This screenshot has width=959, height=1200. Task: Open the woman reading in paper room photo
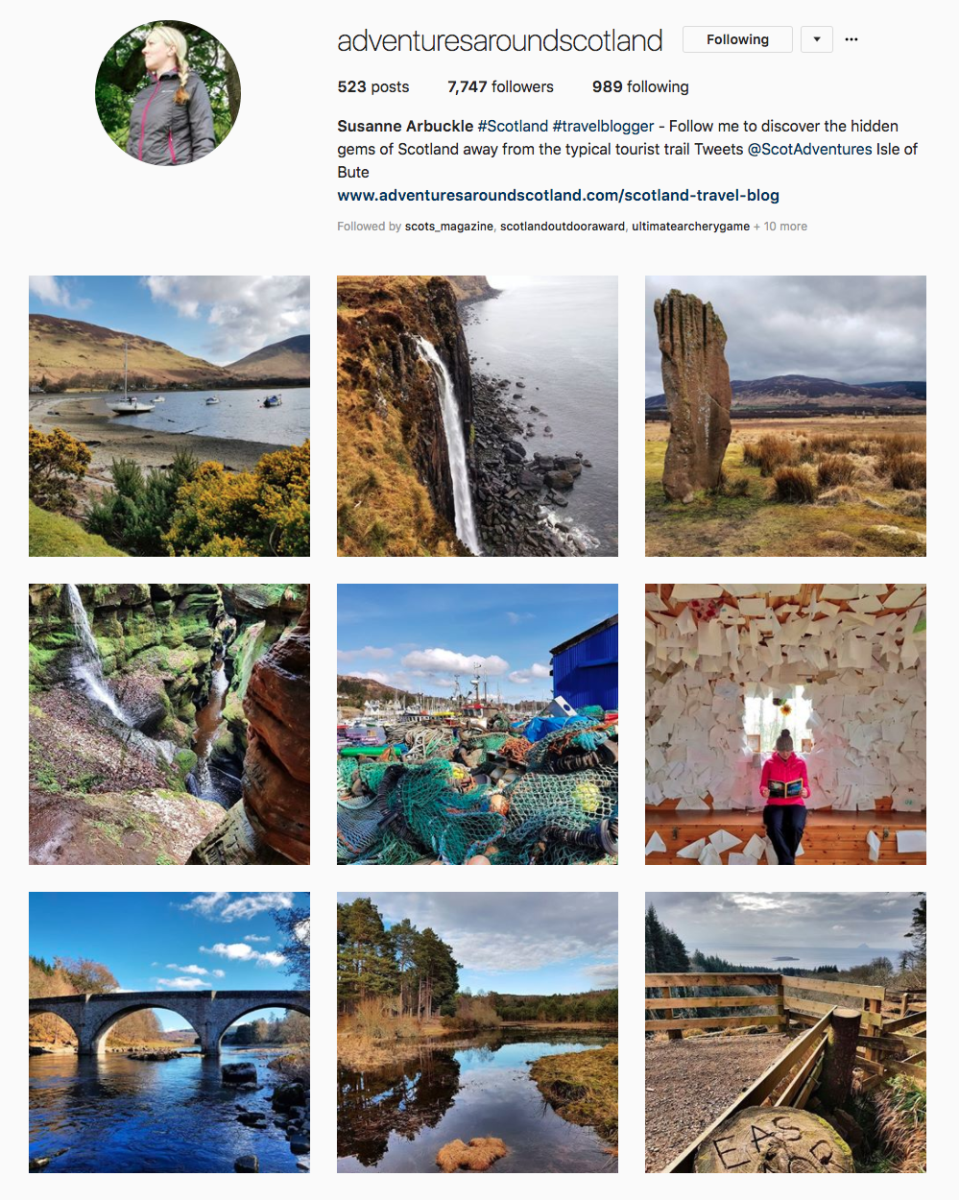click(785, 724)
